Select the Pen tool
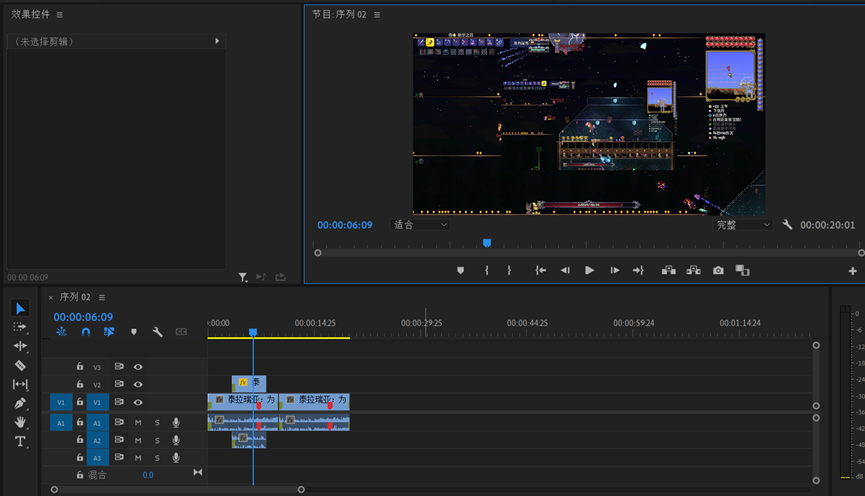 pyautogui.click(x=20, y=403)
